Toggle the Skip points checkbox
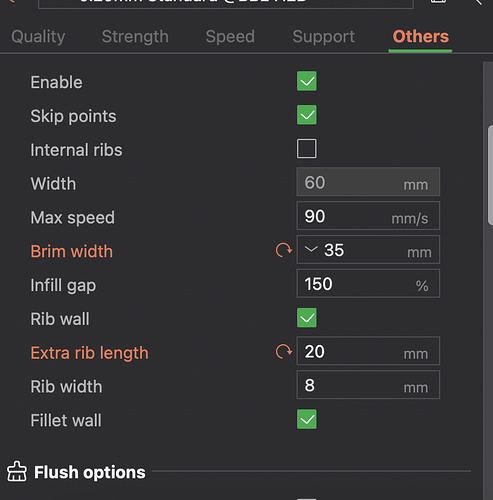Screen dimensions: 493x500 coord(307,115)
